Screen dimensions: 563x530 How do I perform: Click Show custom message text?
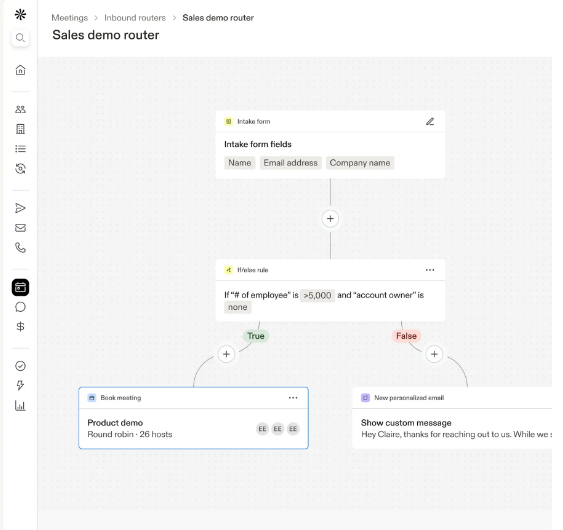tap(406, 423)
